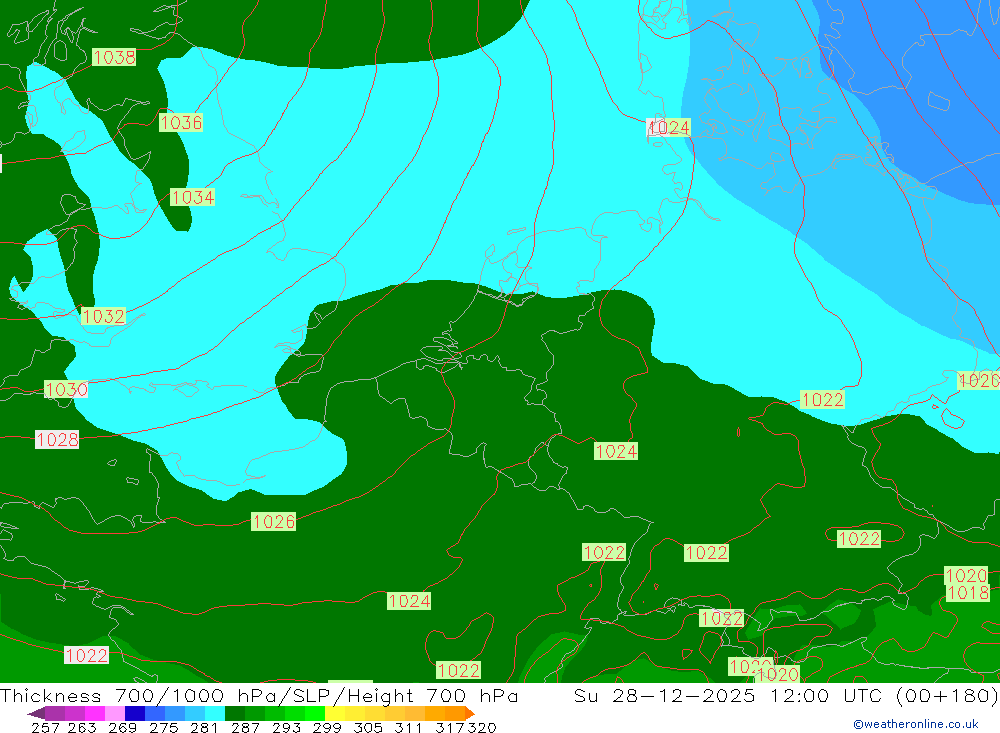Click the legend value 275

[x=163, y=727]
